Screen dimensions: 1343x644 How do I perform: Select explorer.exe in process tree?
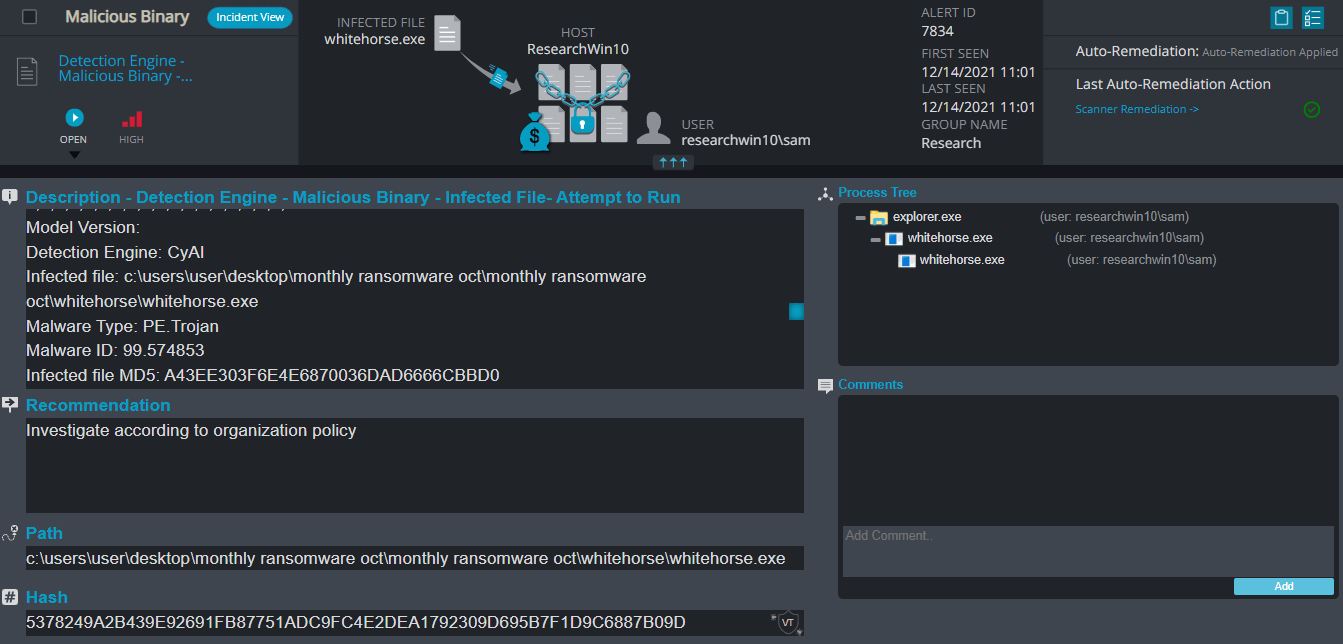click(x=927, y=217)
